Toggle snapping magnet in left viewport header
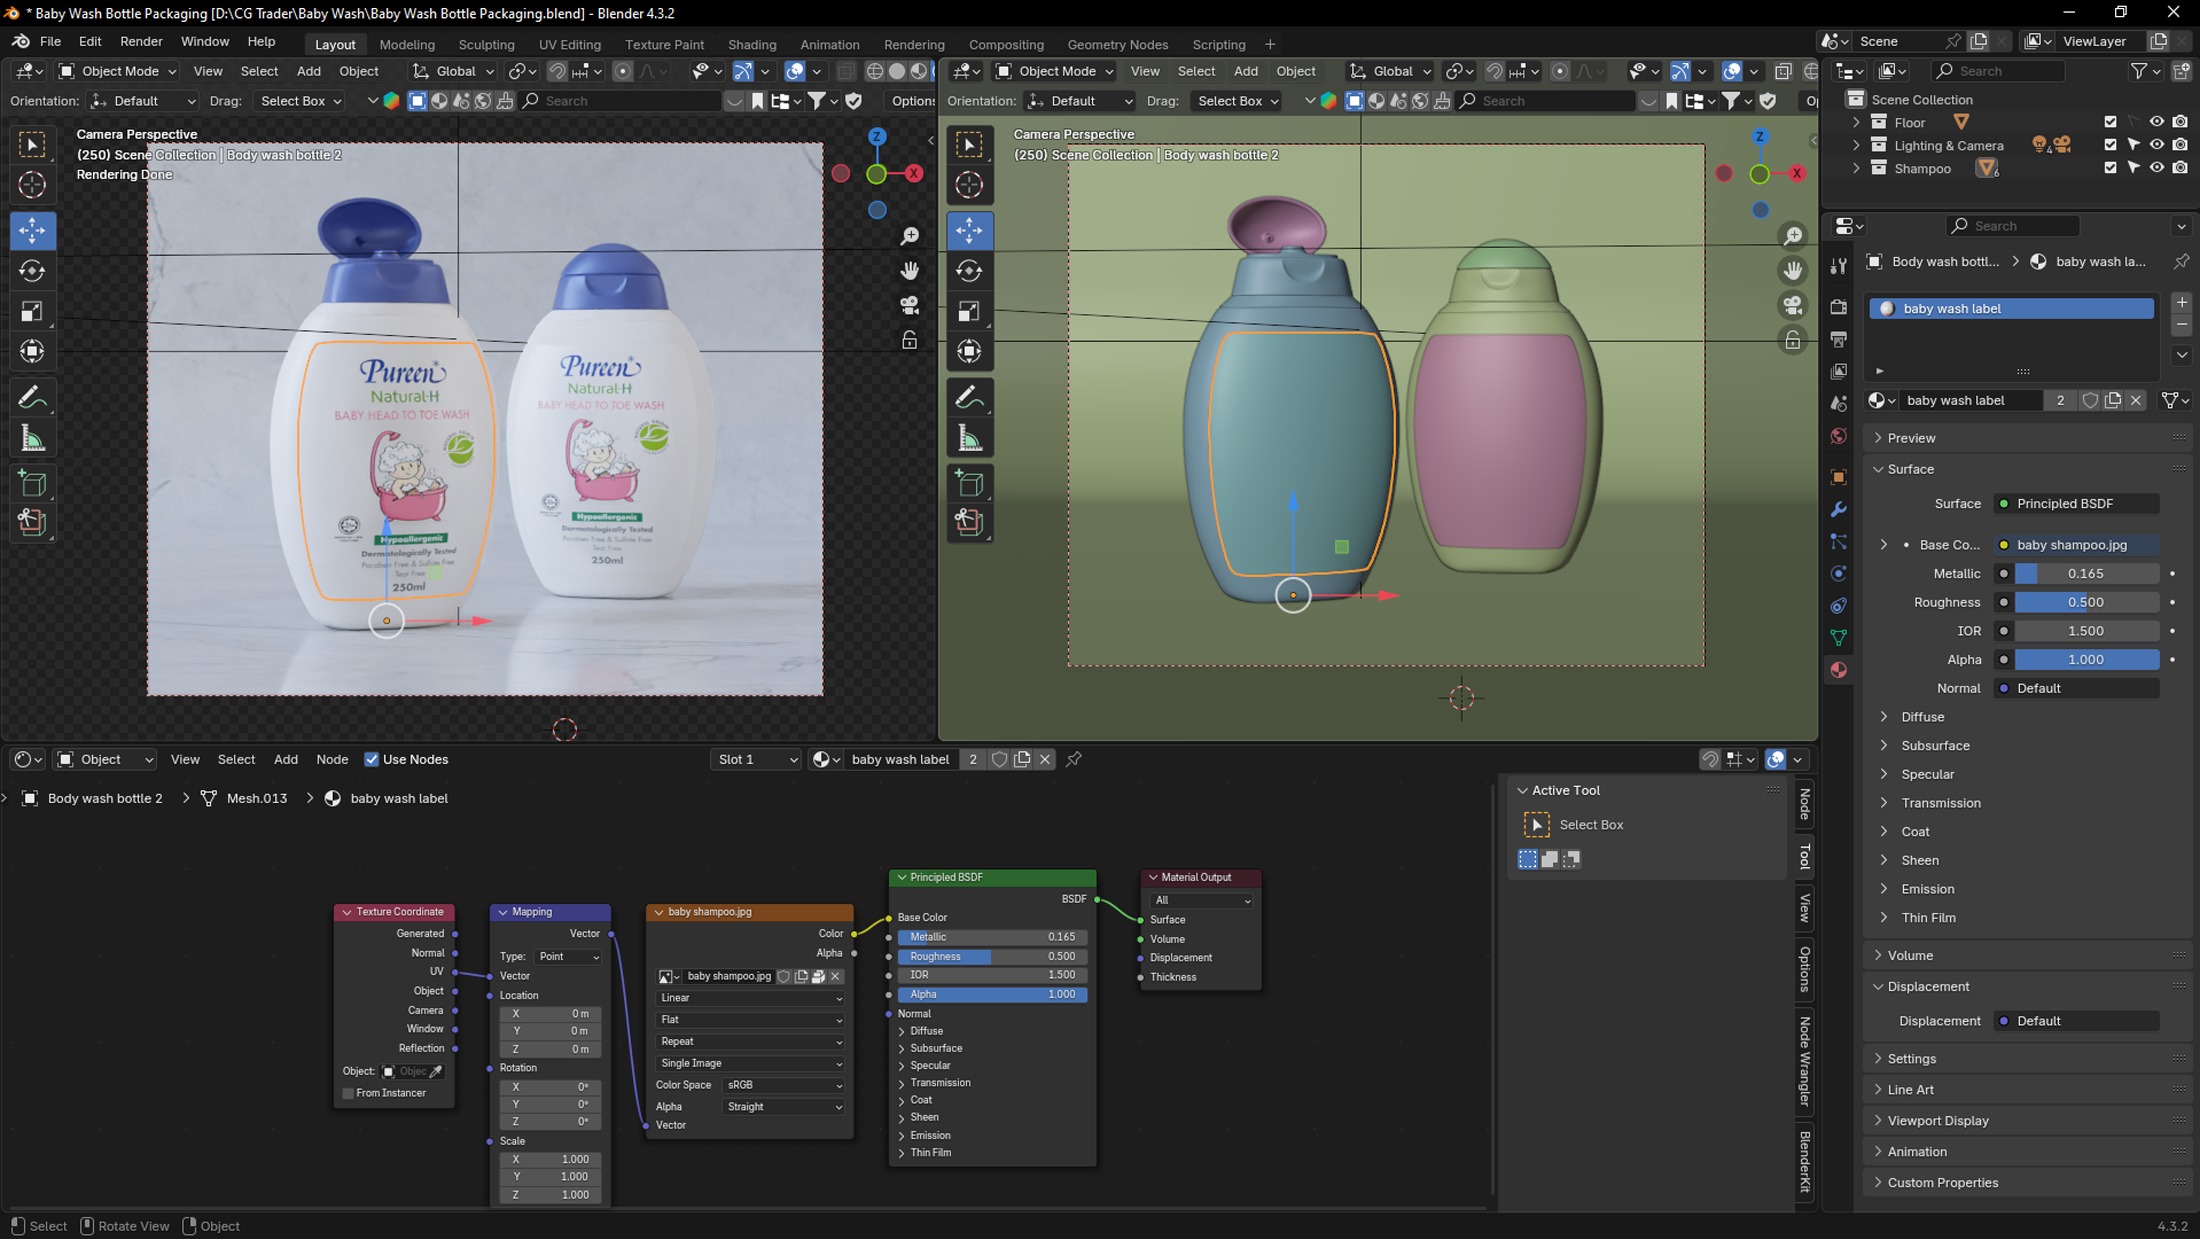This screenshot has width=2200, height=1239. pos(558,71)
